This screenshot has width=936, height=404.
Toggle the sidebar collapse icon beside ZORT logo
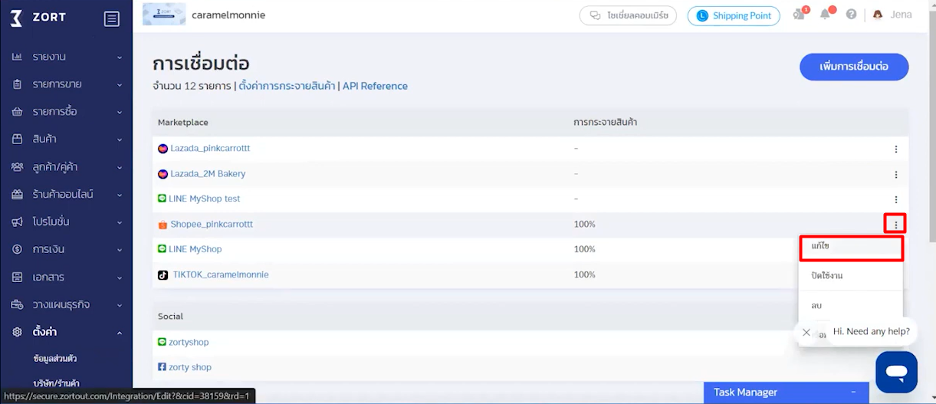pyautogui.click(x=111, y=18)
